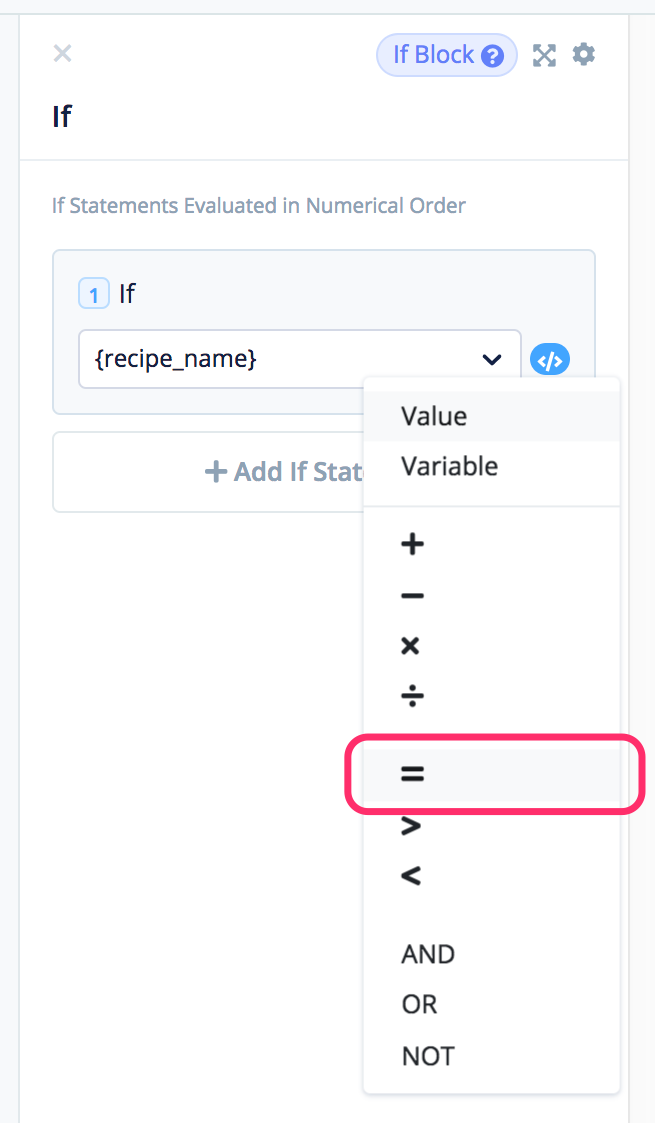Select the division operator
Viewport: 655px width, 1123px height.
click(x=412, y=696)
